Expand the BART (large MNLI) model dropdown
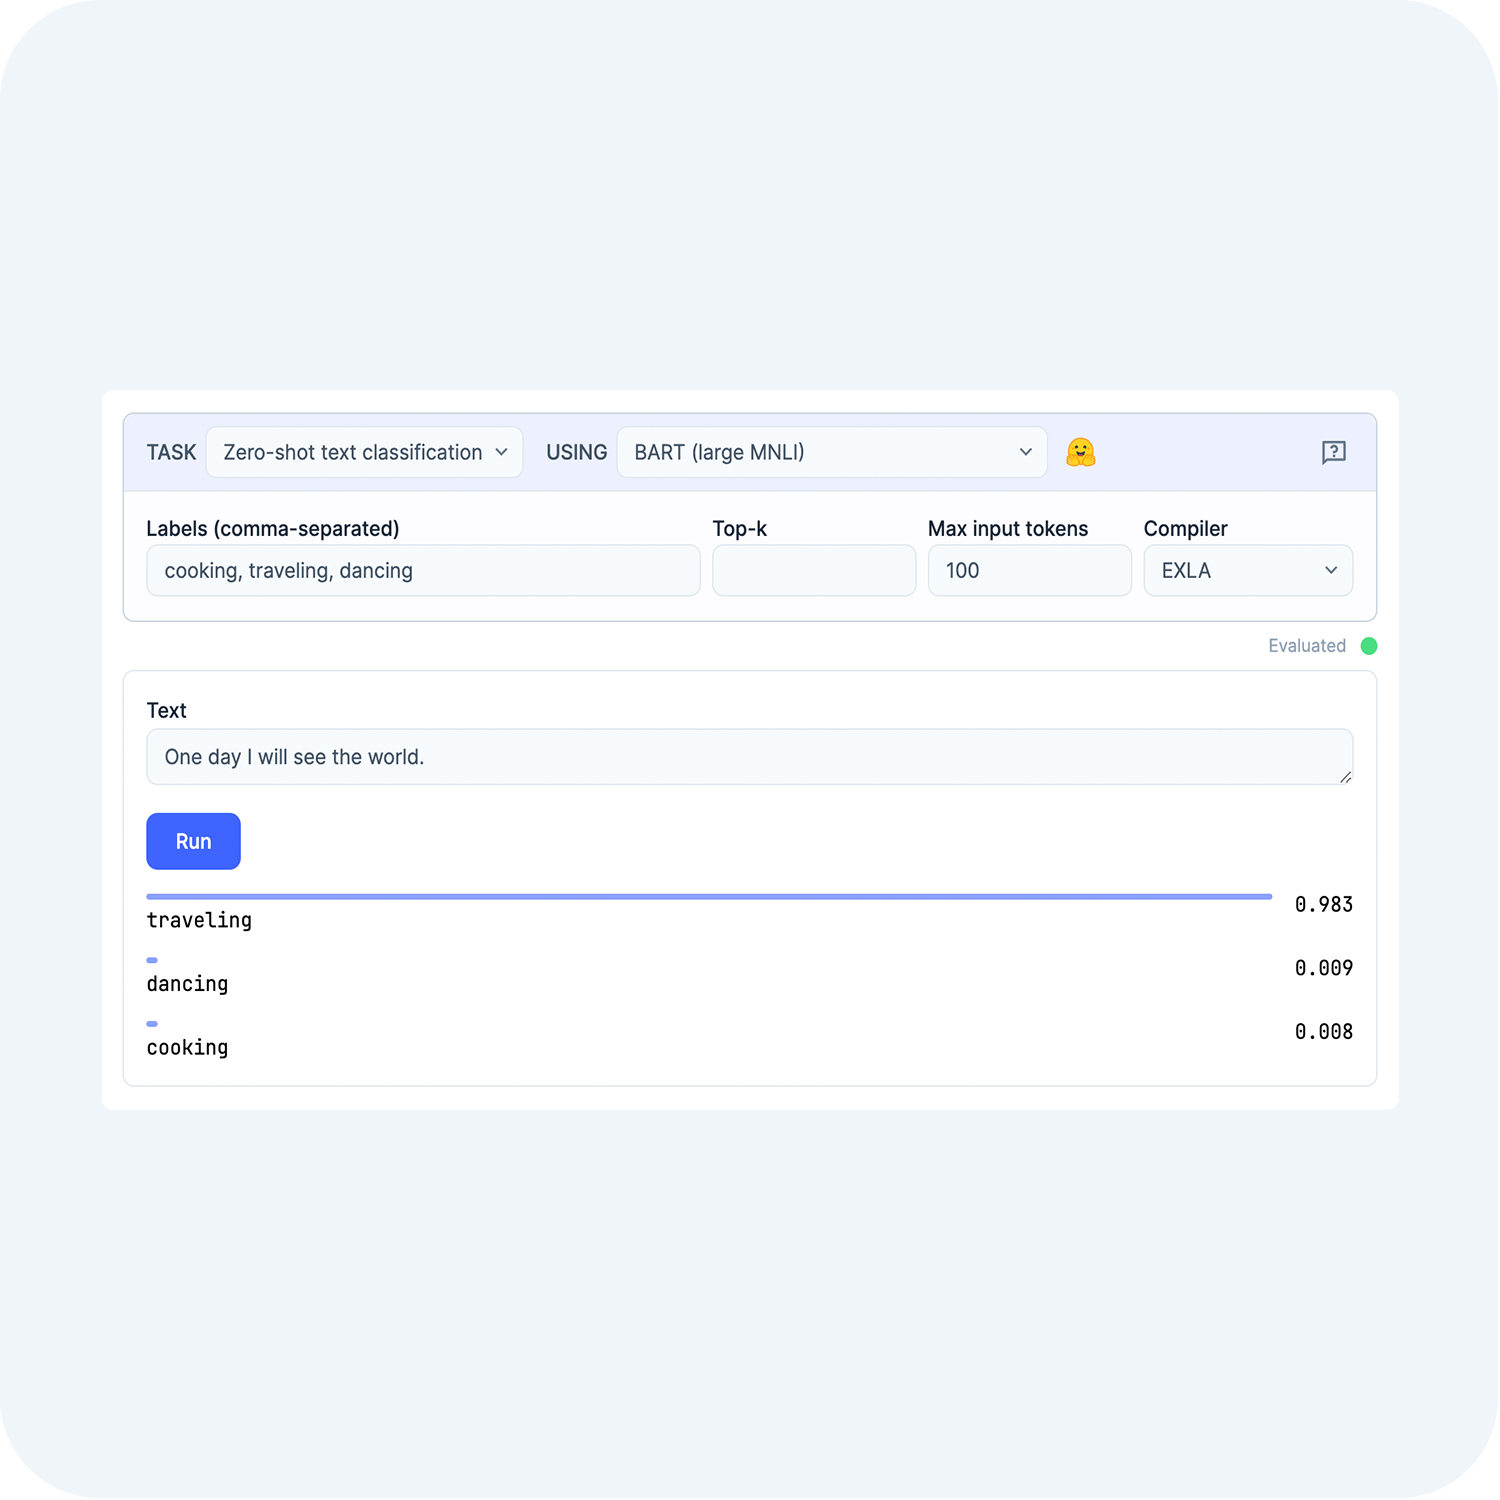Viewport: 1500px width, 1500px height. 832,453
